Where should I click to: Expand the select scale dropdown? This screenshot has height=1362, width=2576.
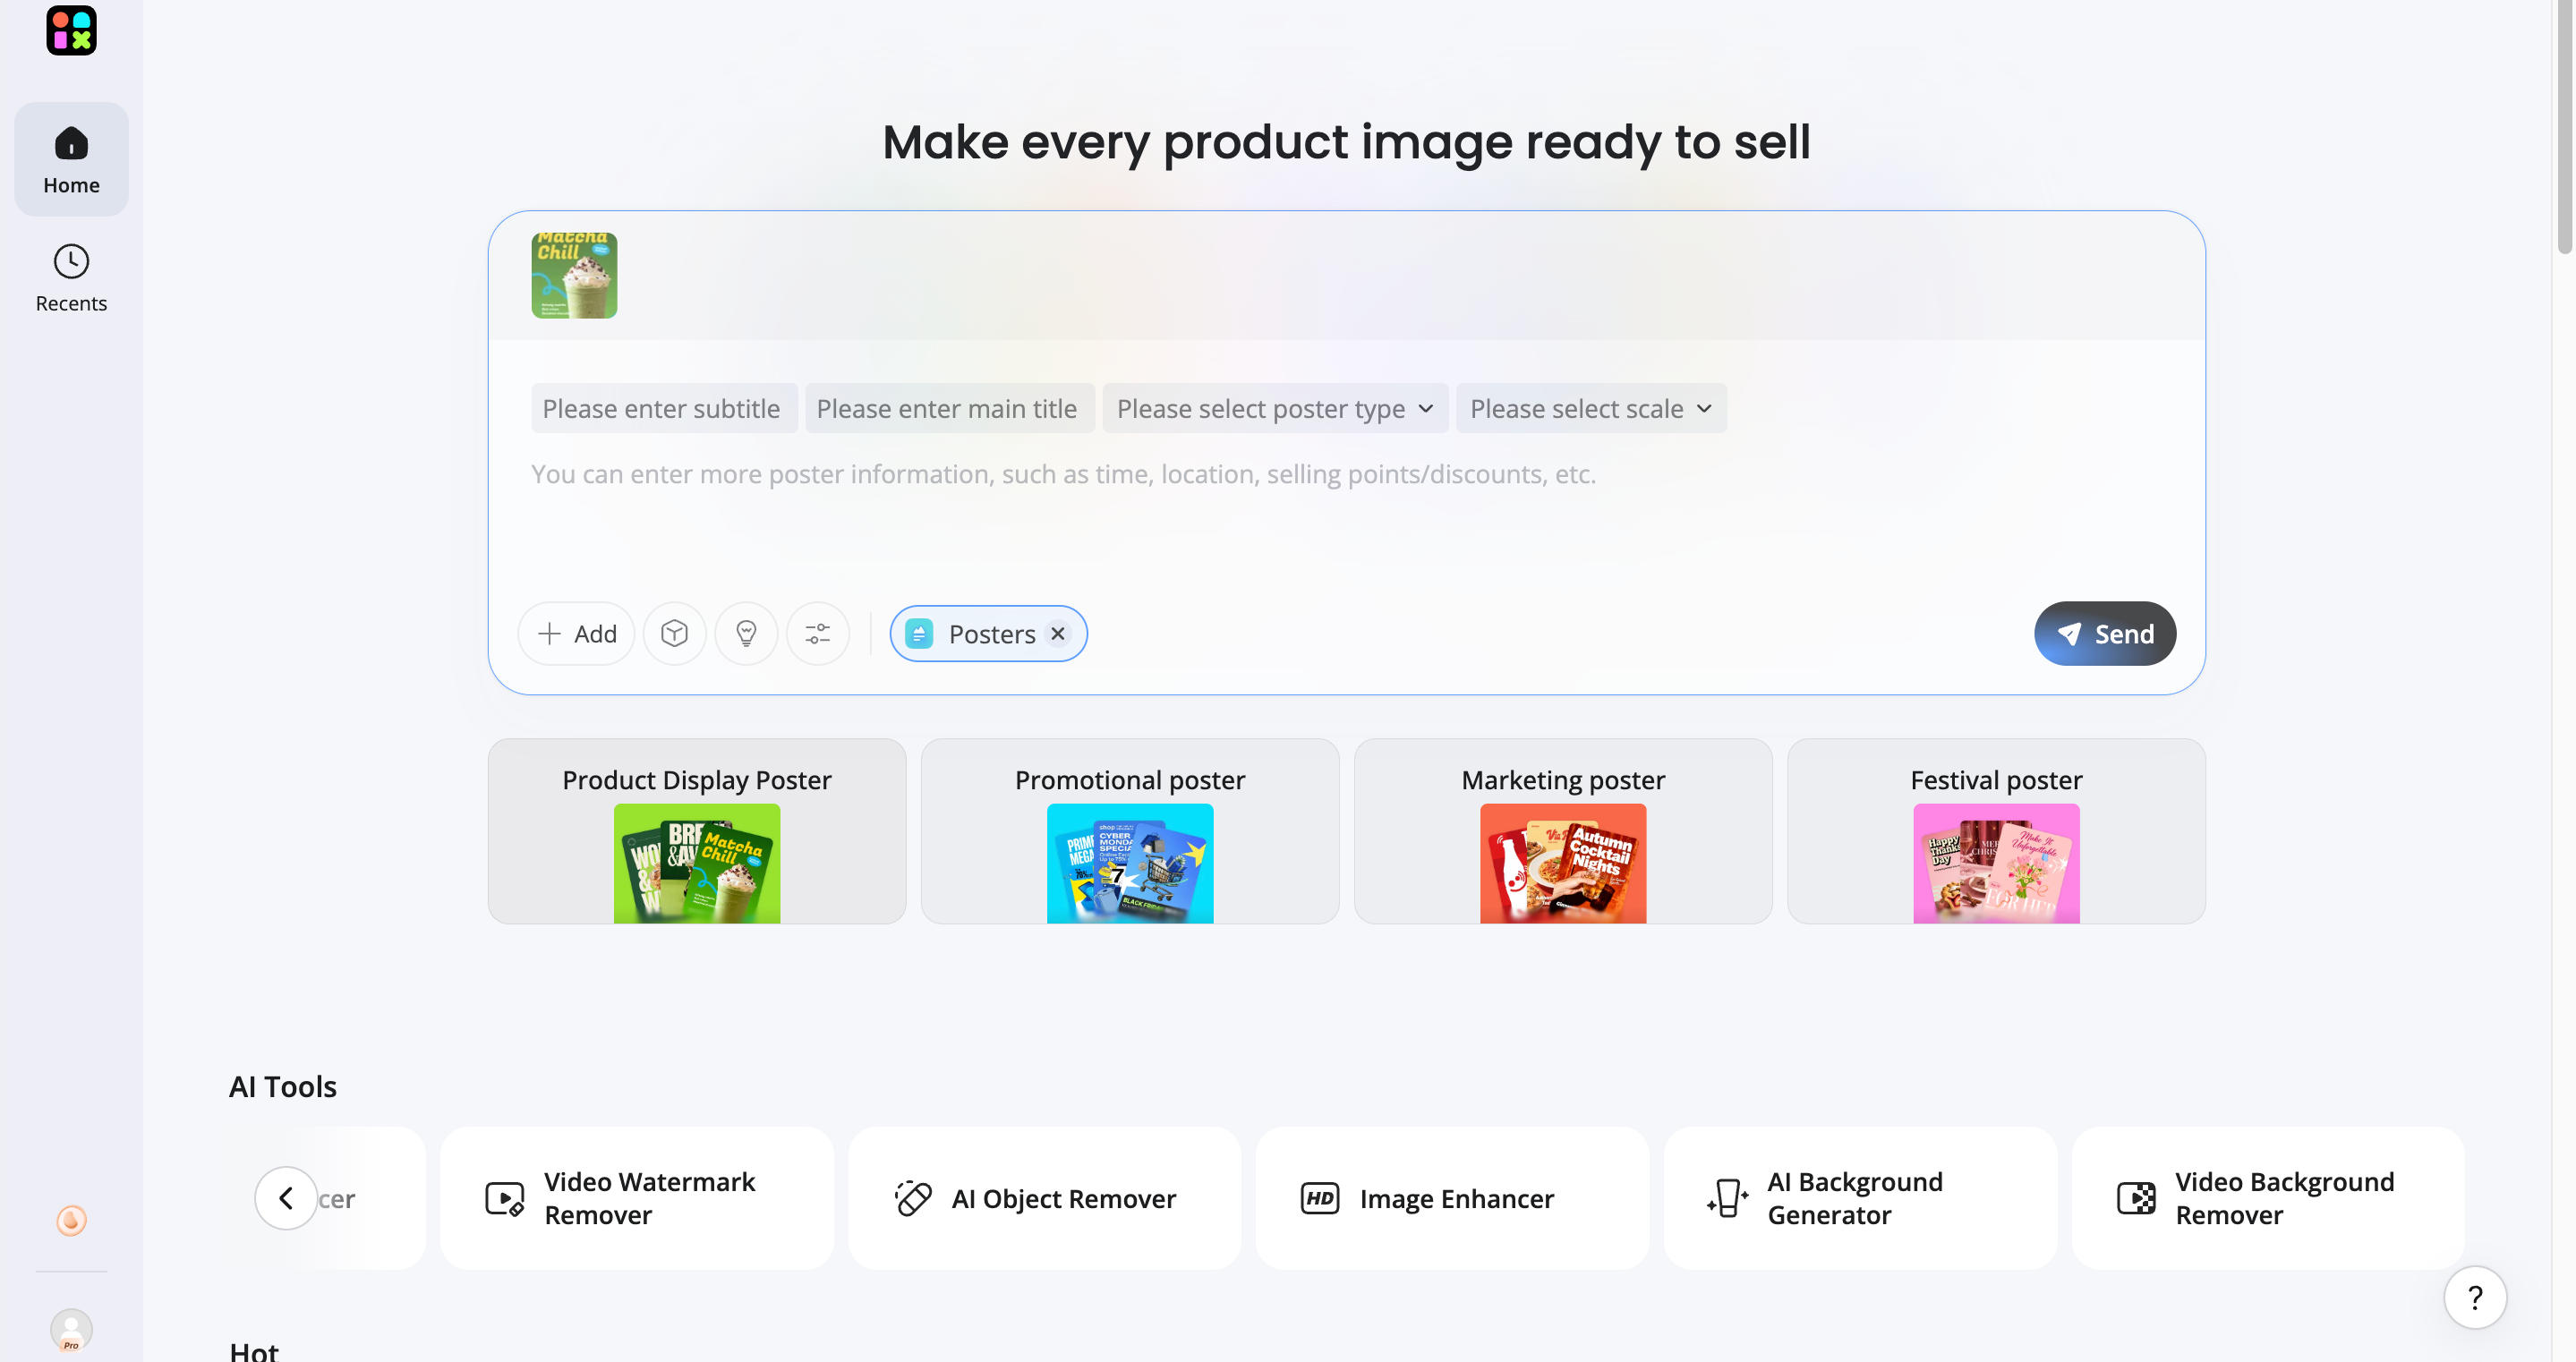pyautogui.click(x=1591, y=409)
